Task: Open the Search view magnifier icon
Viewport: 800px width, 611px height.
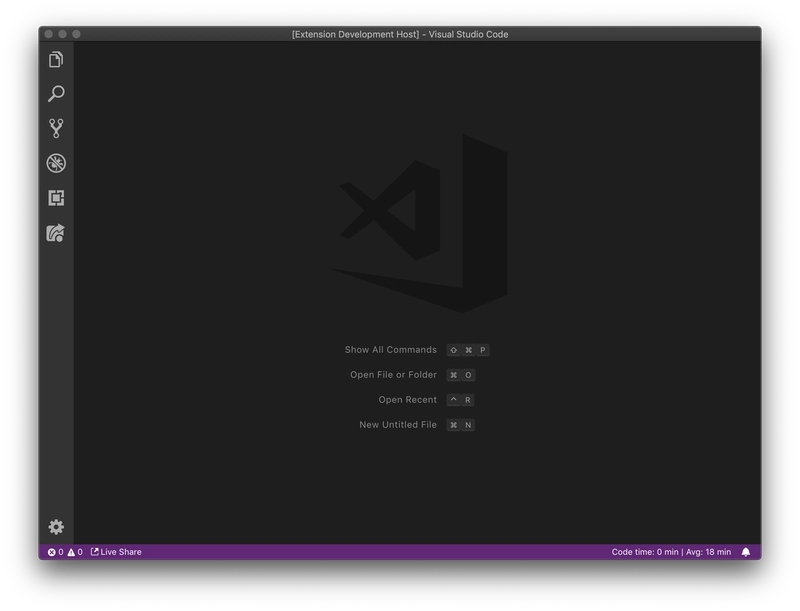Action: (x=56, y=94)
